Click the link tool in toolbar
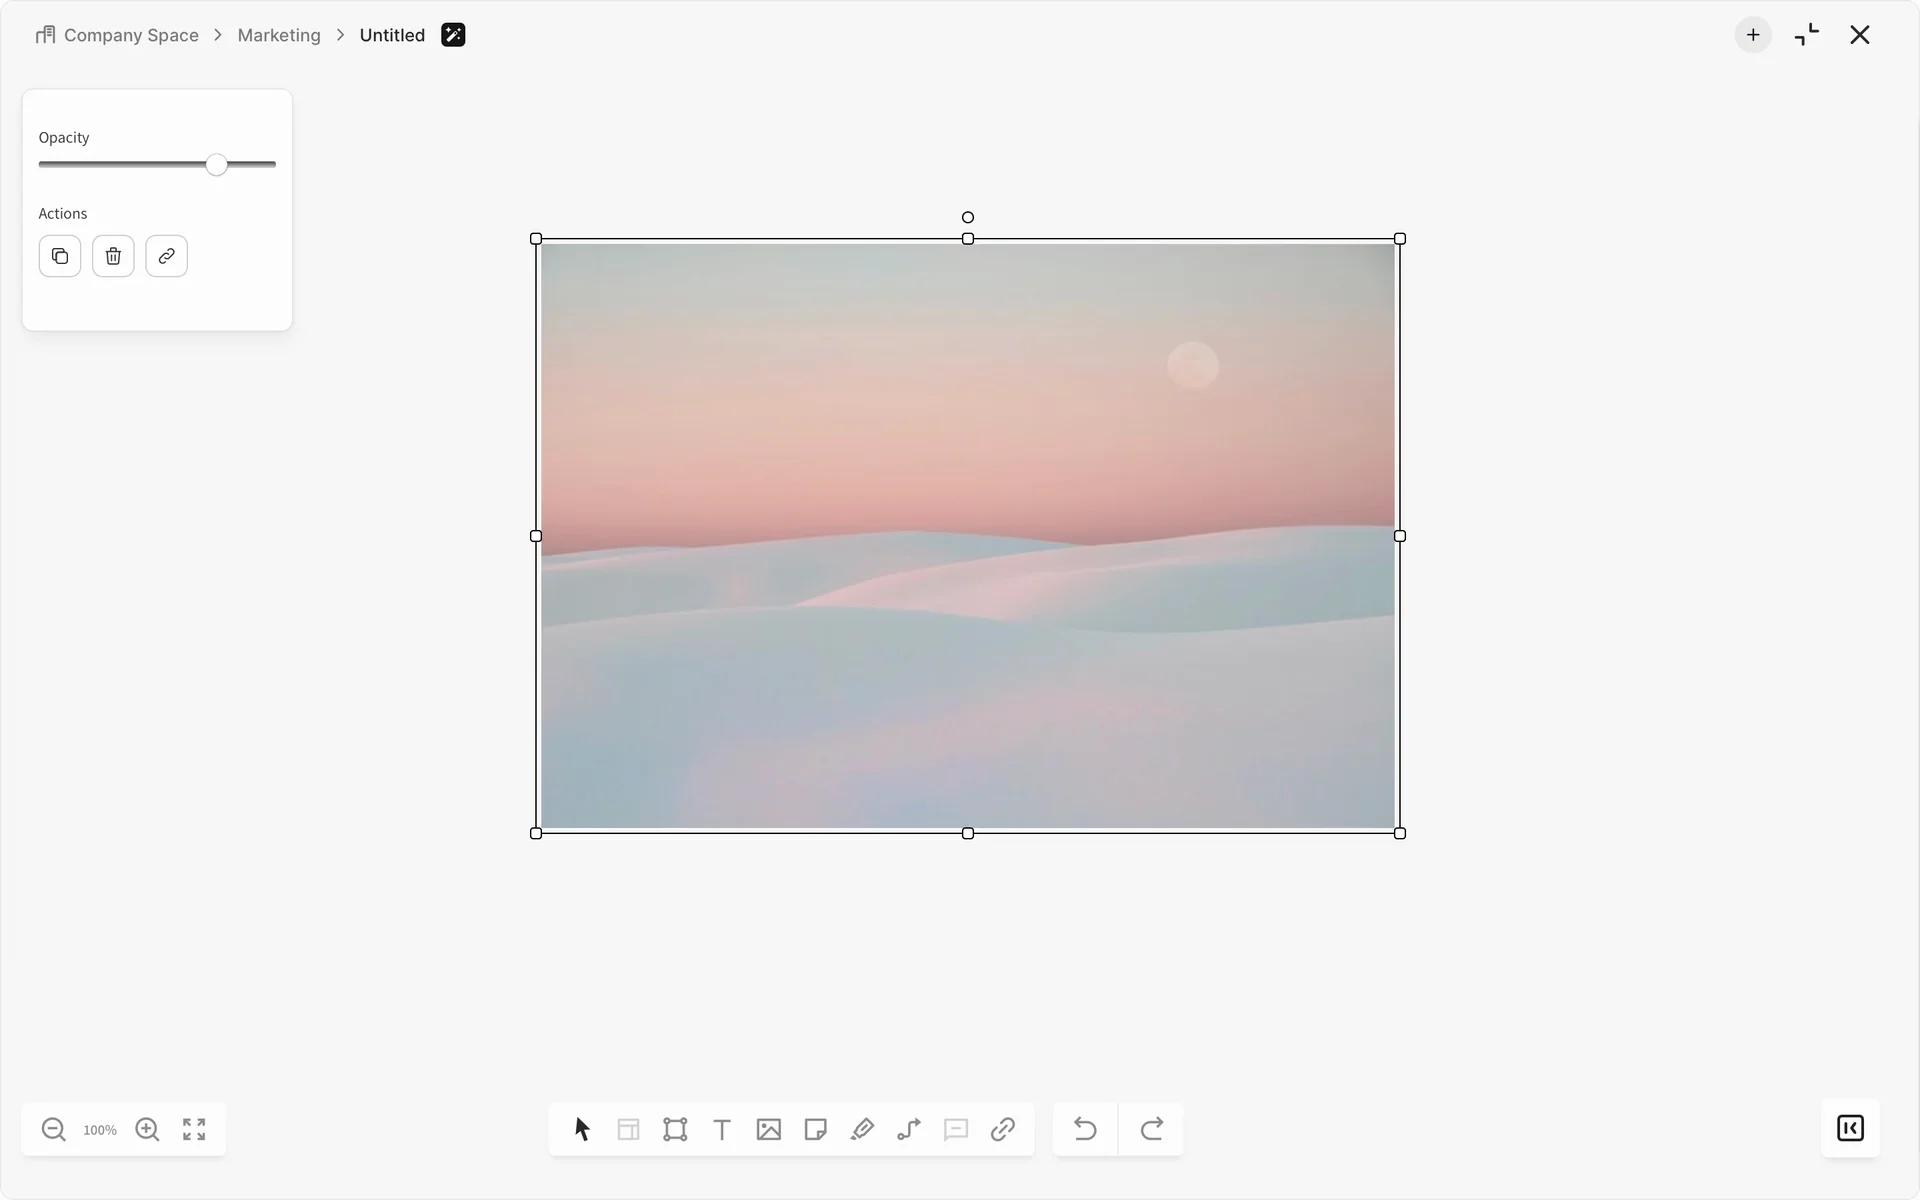 coord(1002,1129)
